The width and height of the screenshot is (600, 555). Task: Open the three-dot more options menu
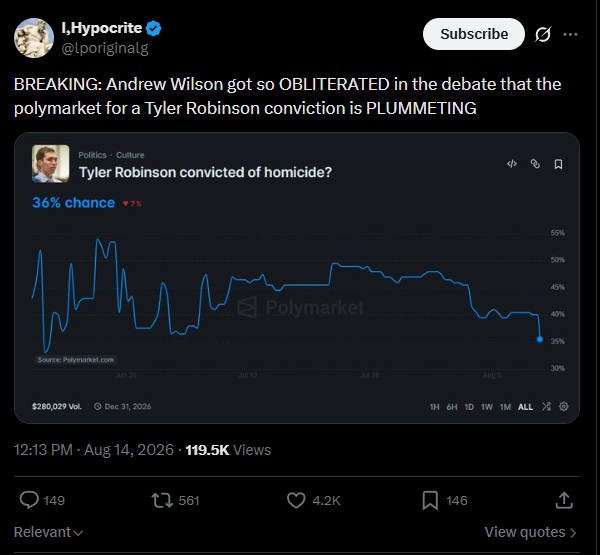coord(570,34)
